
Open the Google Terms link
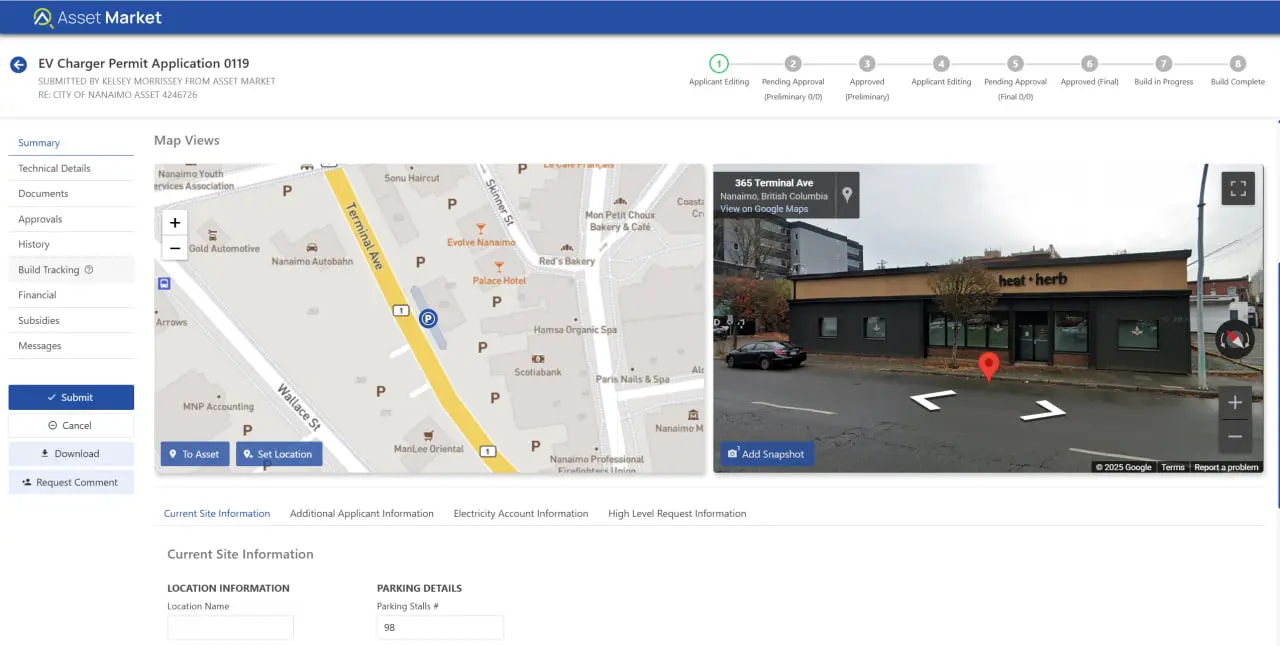click(1173, 467)
